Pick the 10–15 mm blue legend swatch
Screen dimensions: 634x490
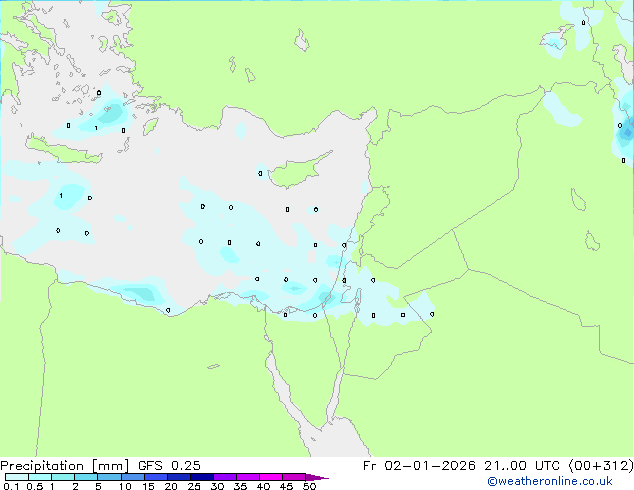[x=133, y=477]
